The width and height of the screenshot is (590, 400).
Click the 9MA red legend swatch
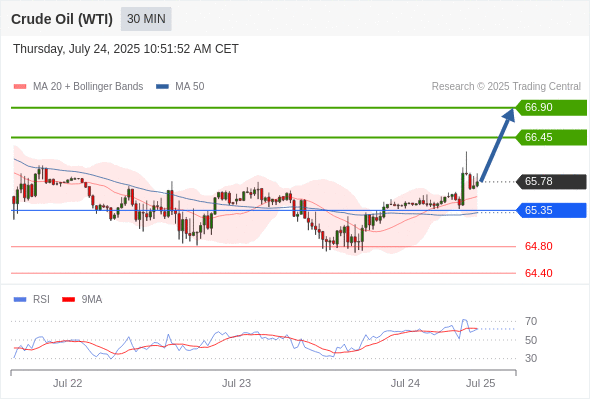(x=68, y=300)
